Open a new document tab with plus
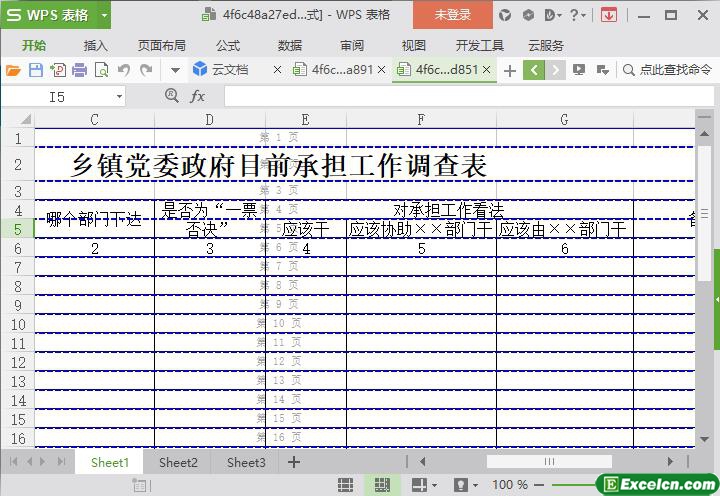 pos(510,70)
